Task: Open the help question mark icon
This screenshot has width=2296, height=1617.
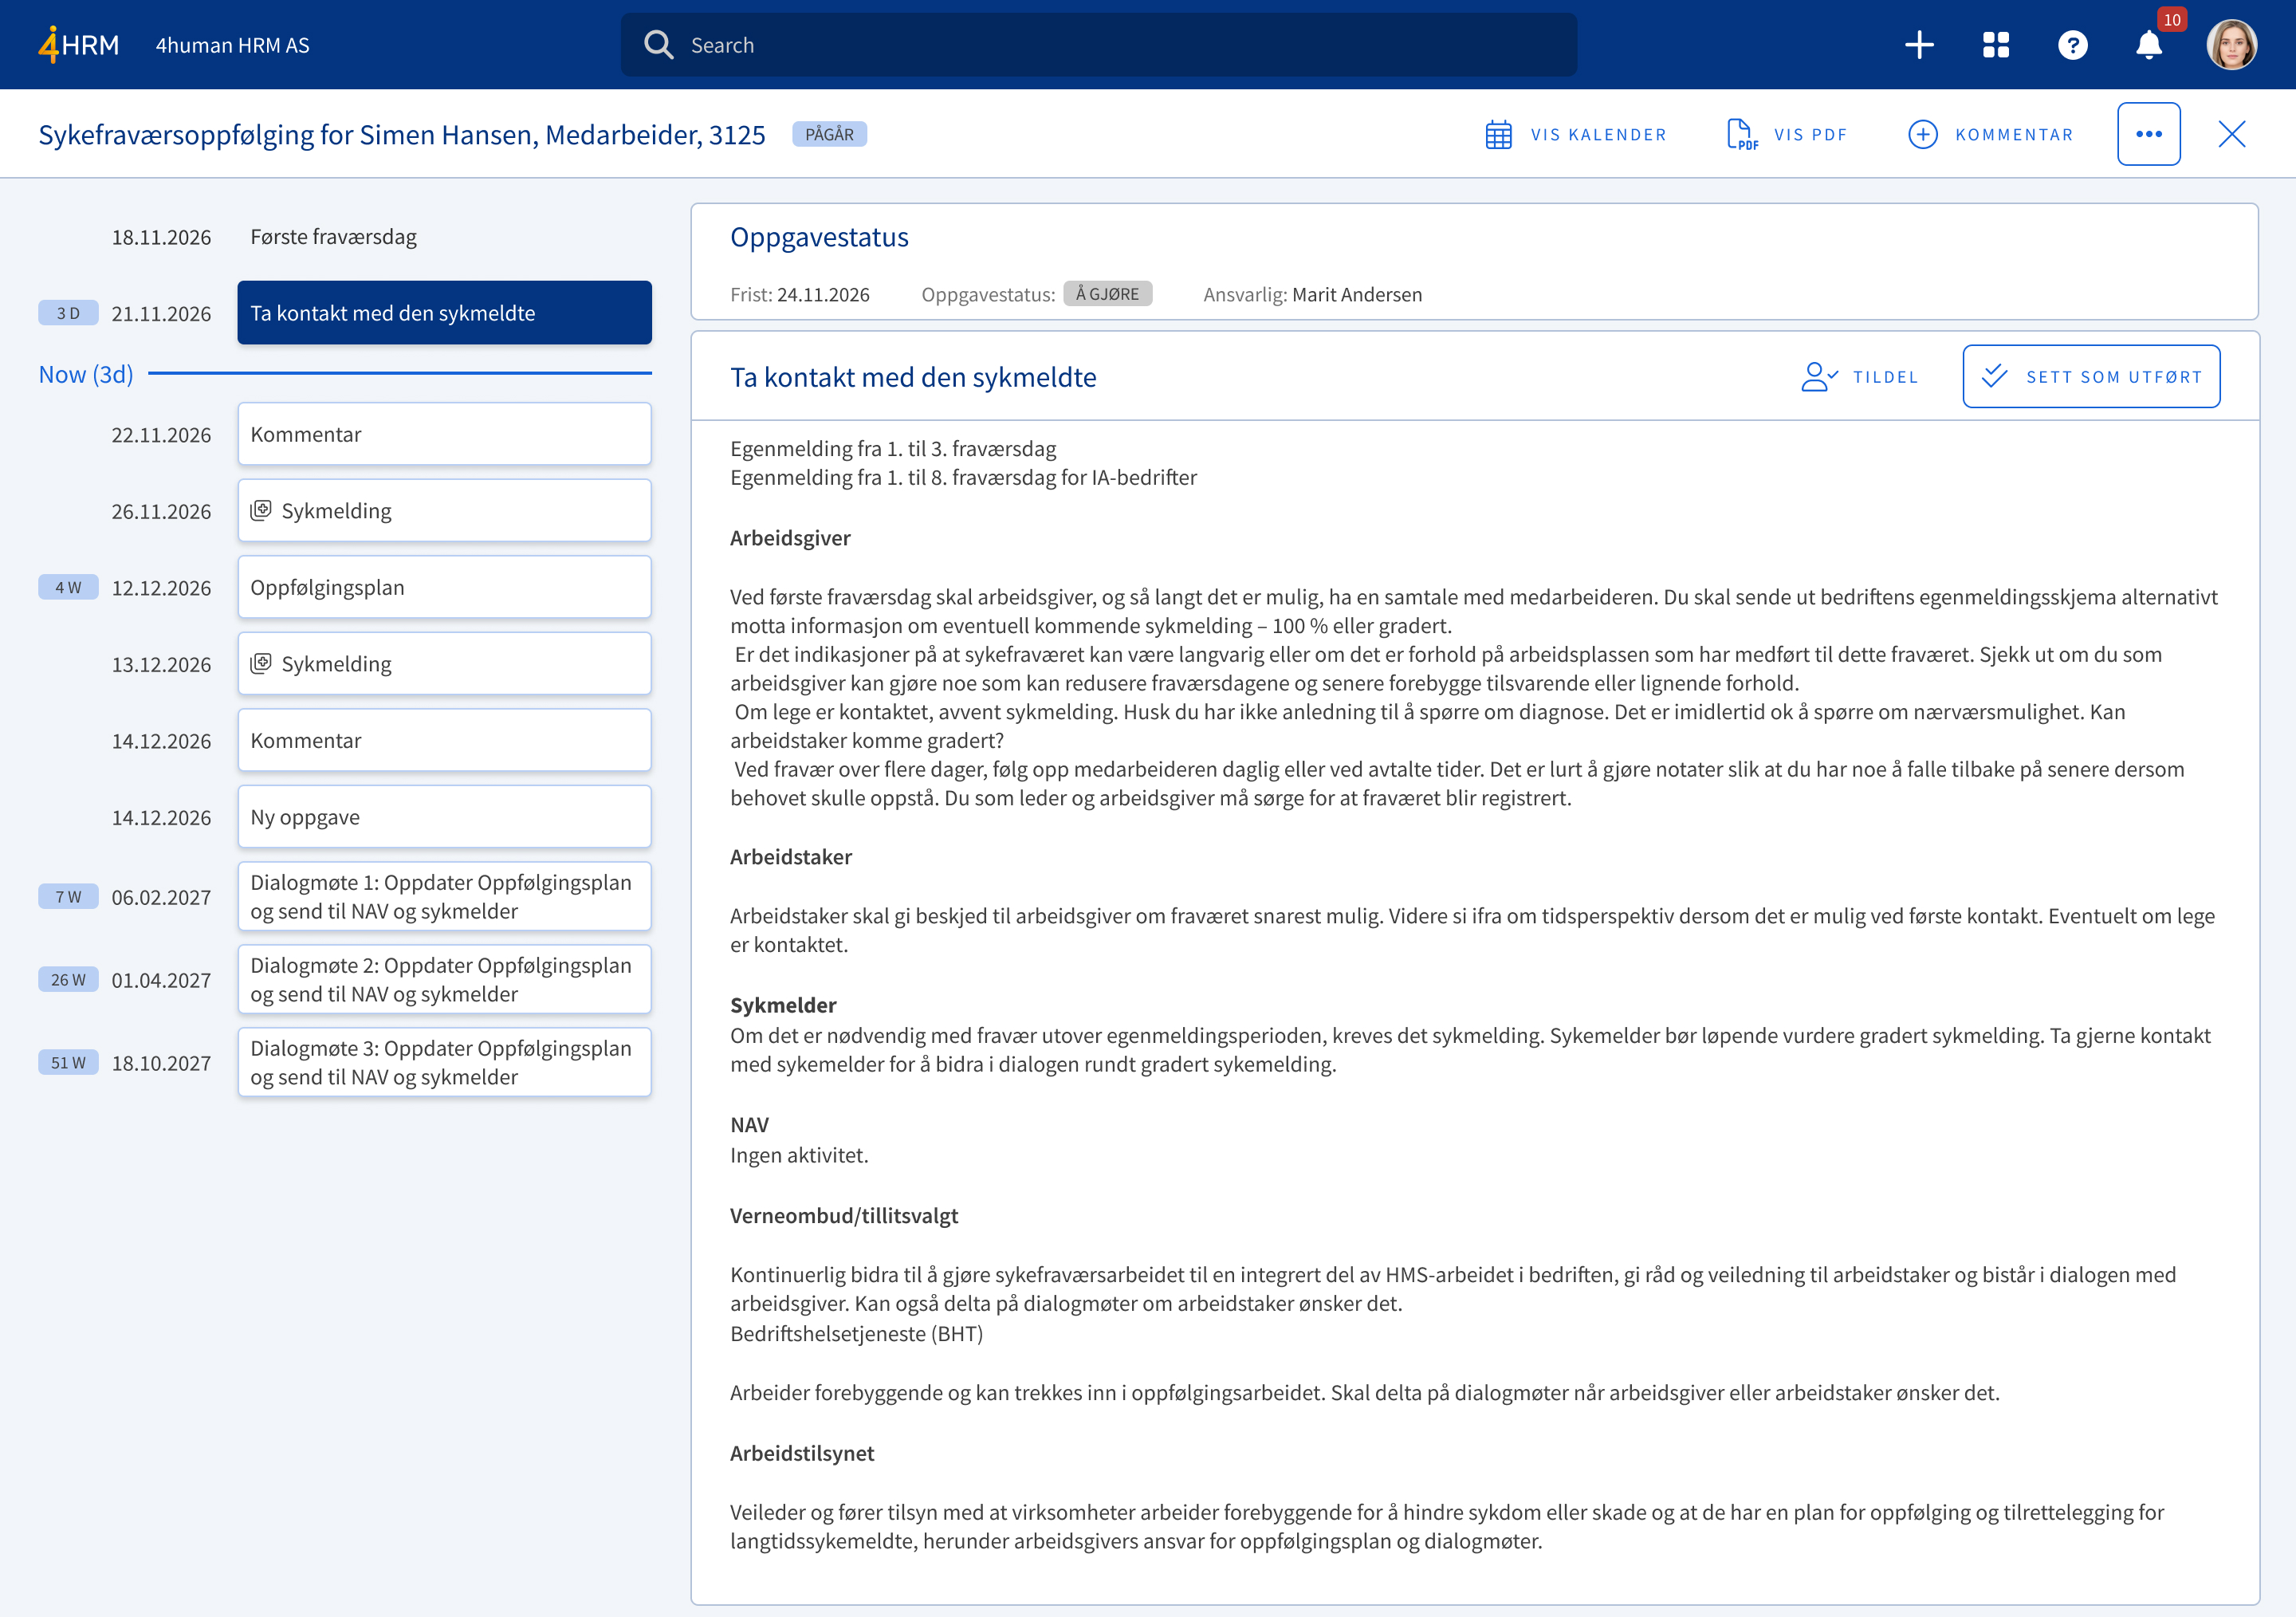Action: [x=2073, y=45]
